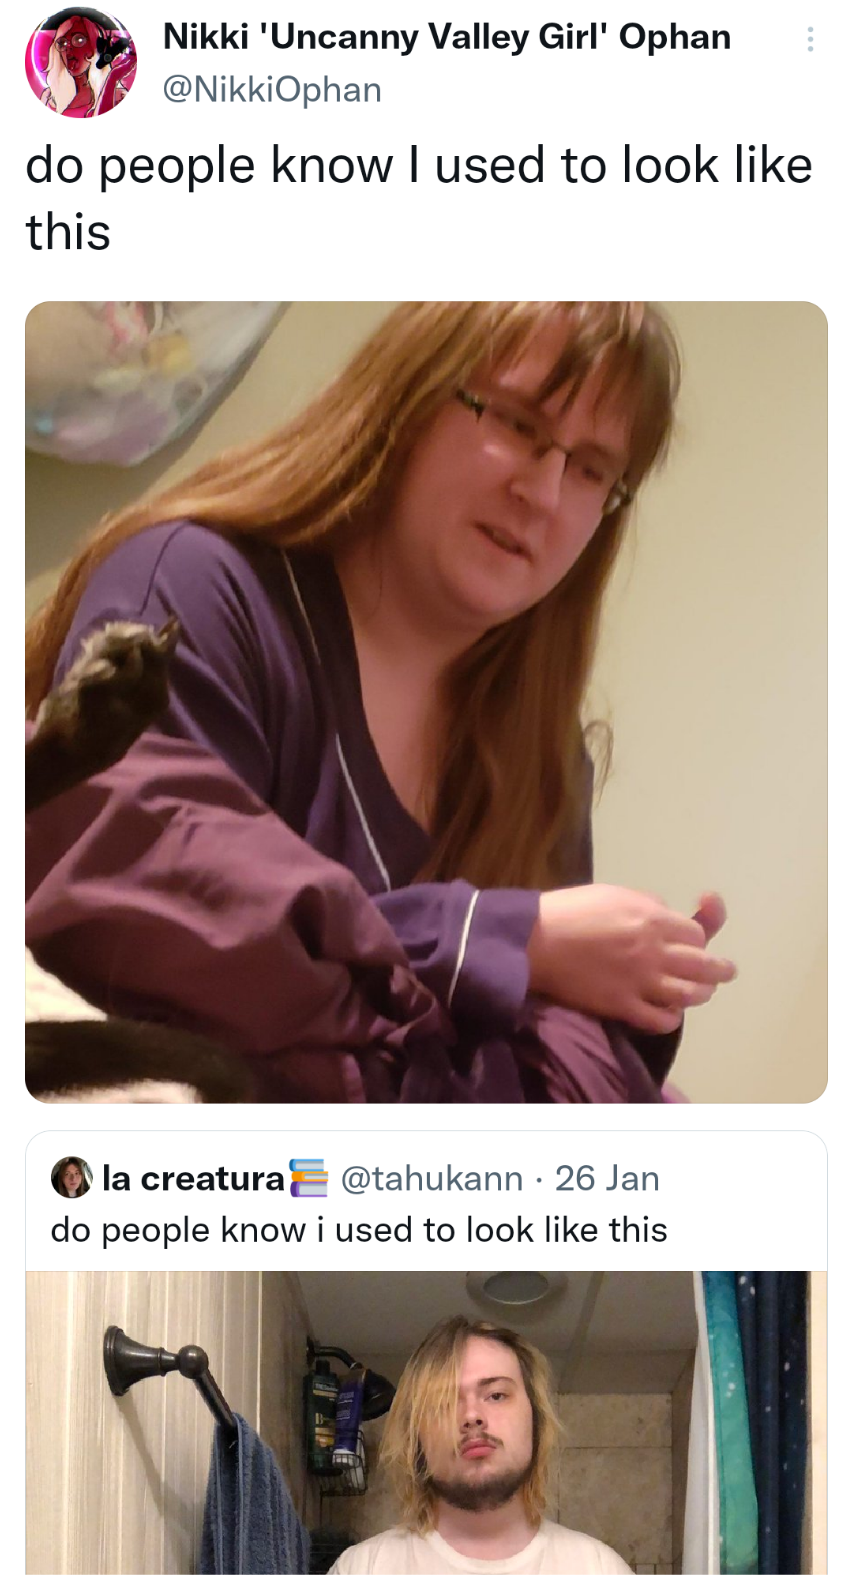853x1575 pixels.
Task: View the quoted tweet's bathroom photo
Action: tap(426, 1422)
